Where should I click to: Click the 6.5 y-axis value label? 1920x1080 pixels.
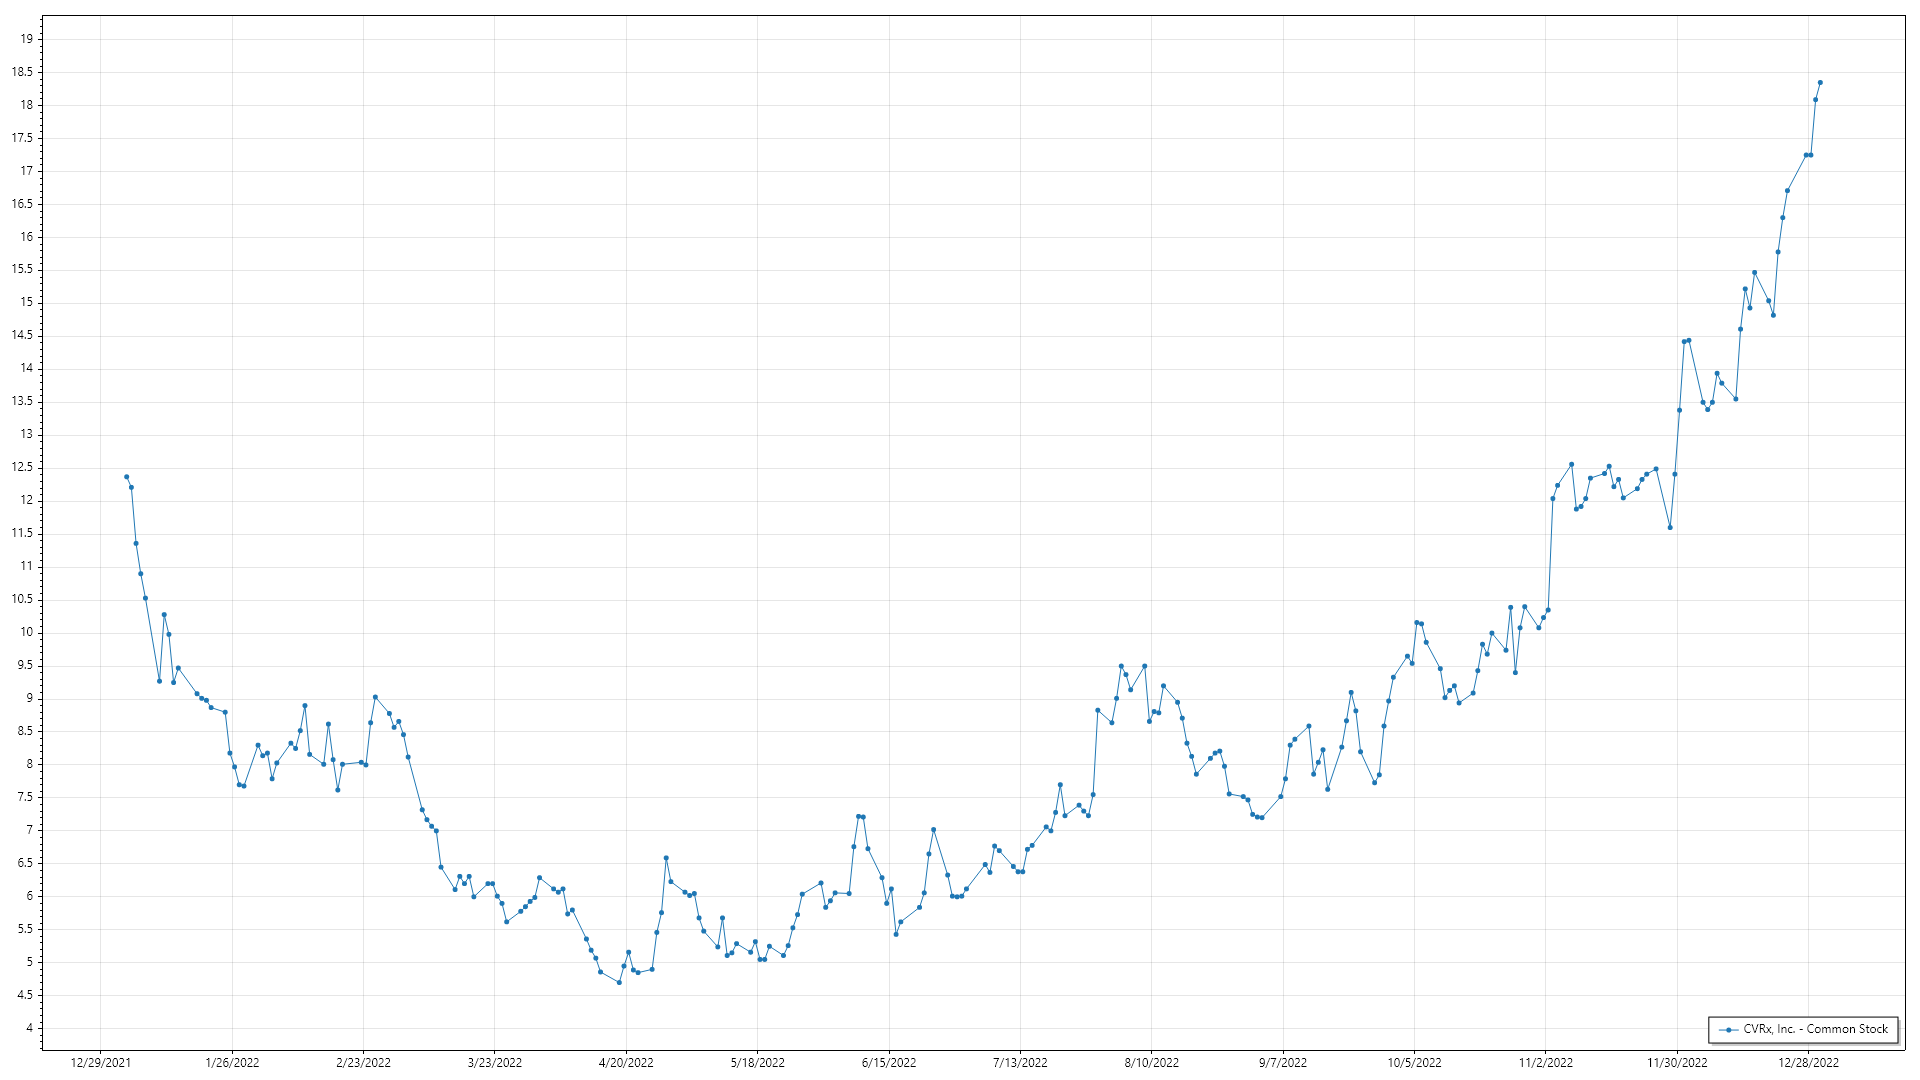tap(25, 863)
